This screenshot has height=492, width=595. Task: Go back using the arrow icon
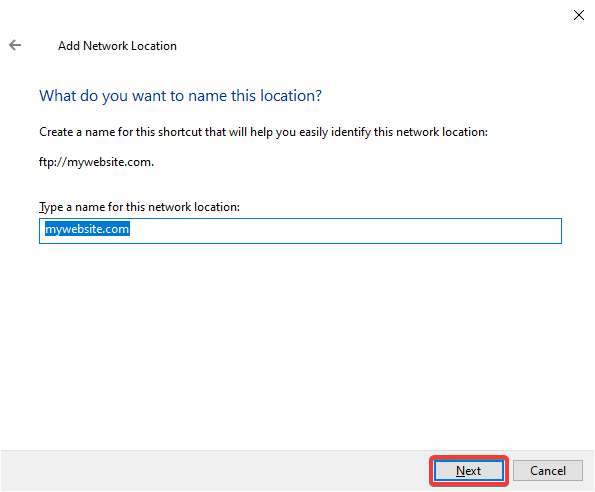tap(15, 45)
